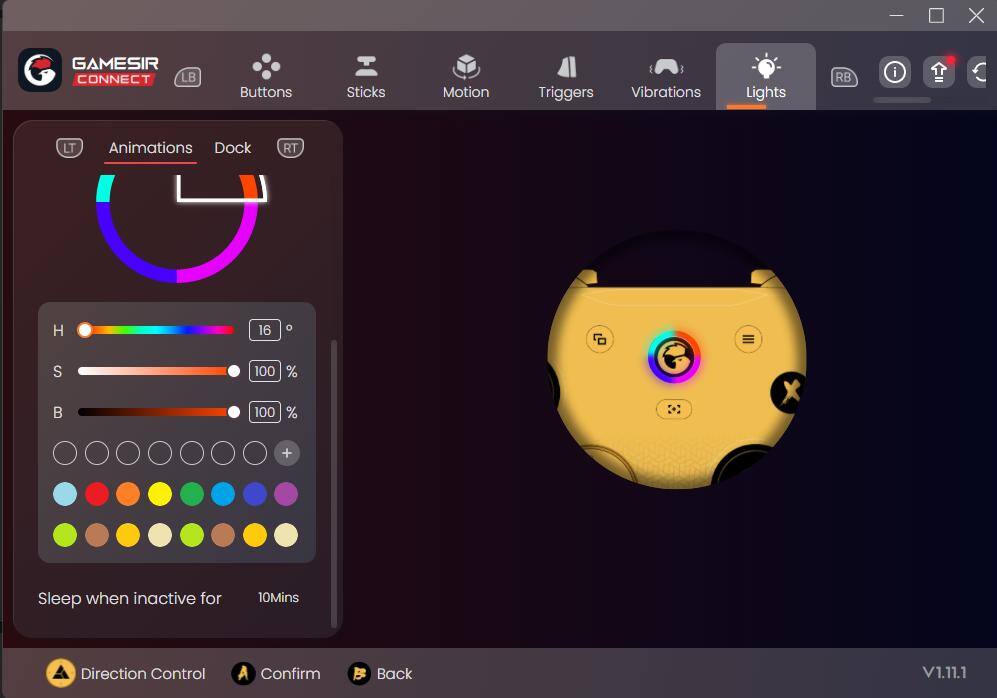Image resolution: width=997 pixels, height=698 pixels.
Task: Click the A Confirm icon
Action: coord(243,673)
